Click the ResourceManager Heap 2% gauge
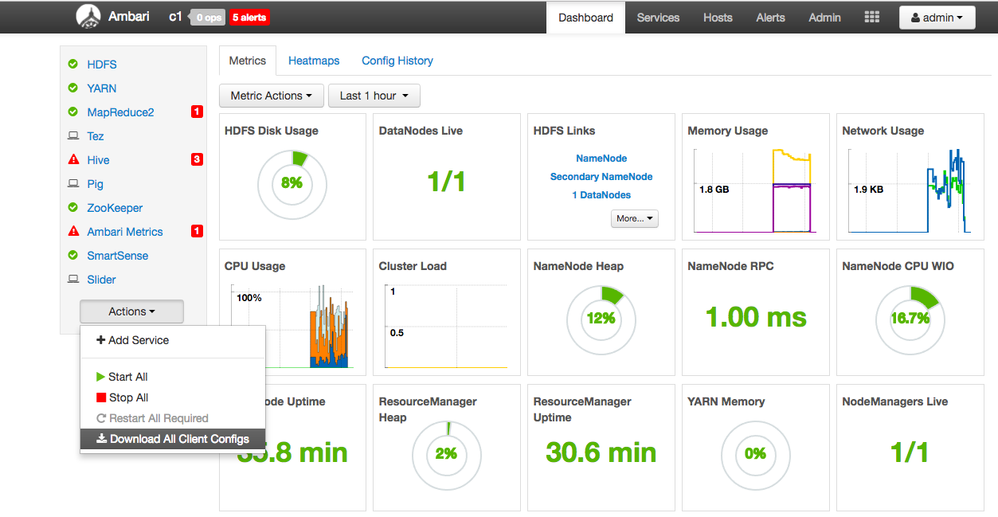 point(446,454)
